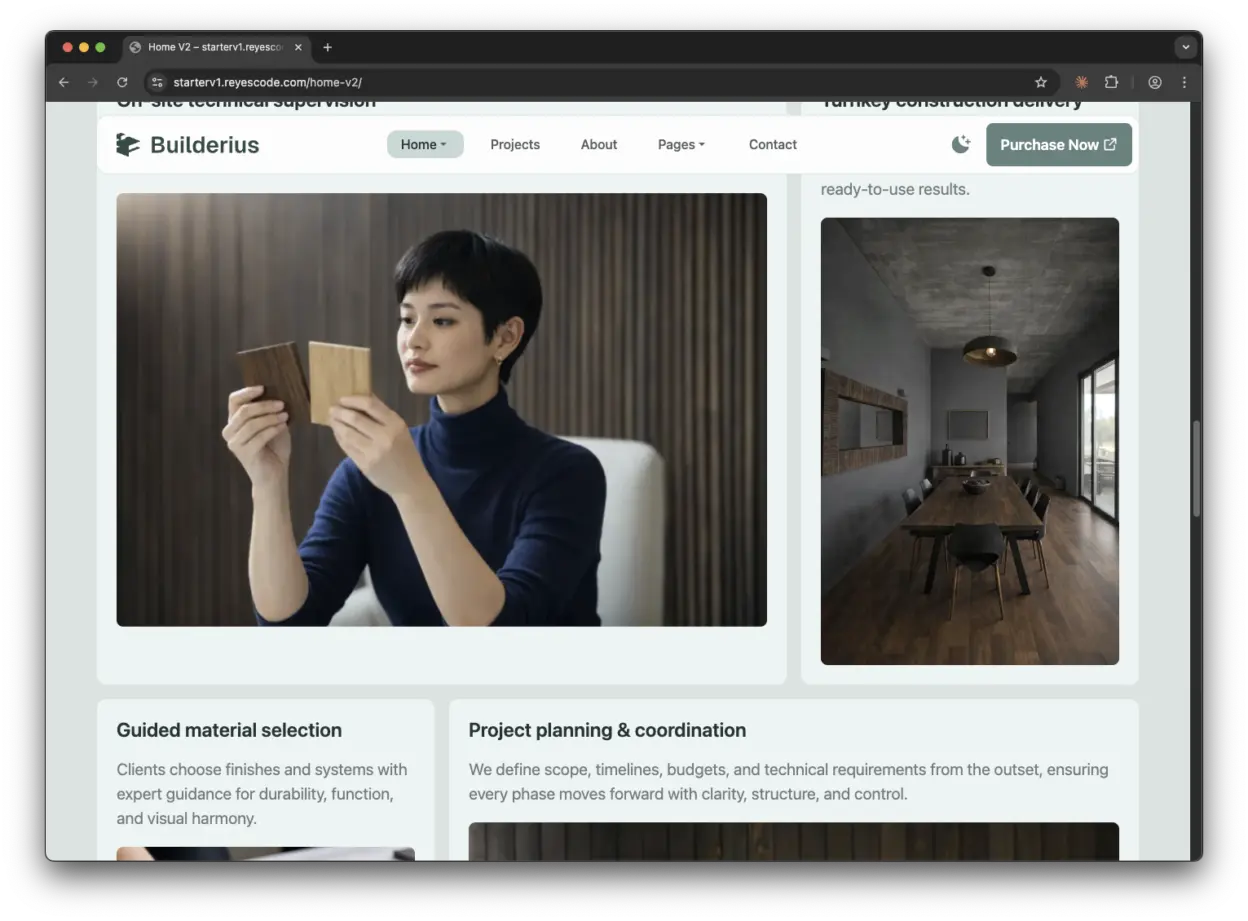This screenshot has height=921, width=1248.
Task: Click the browser back arrow
Action: 64,83
